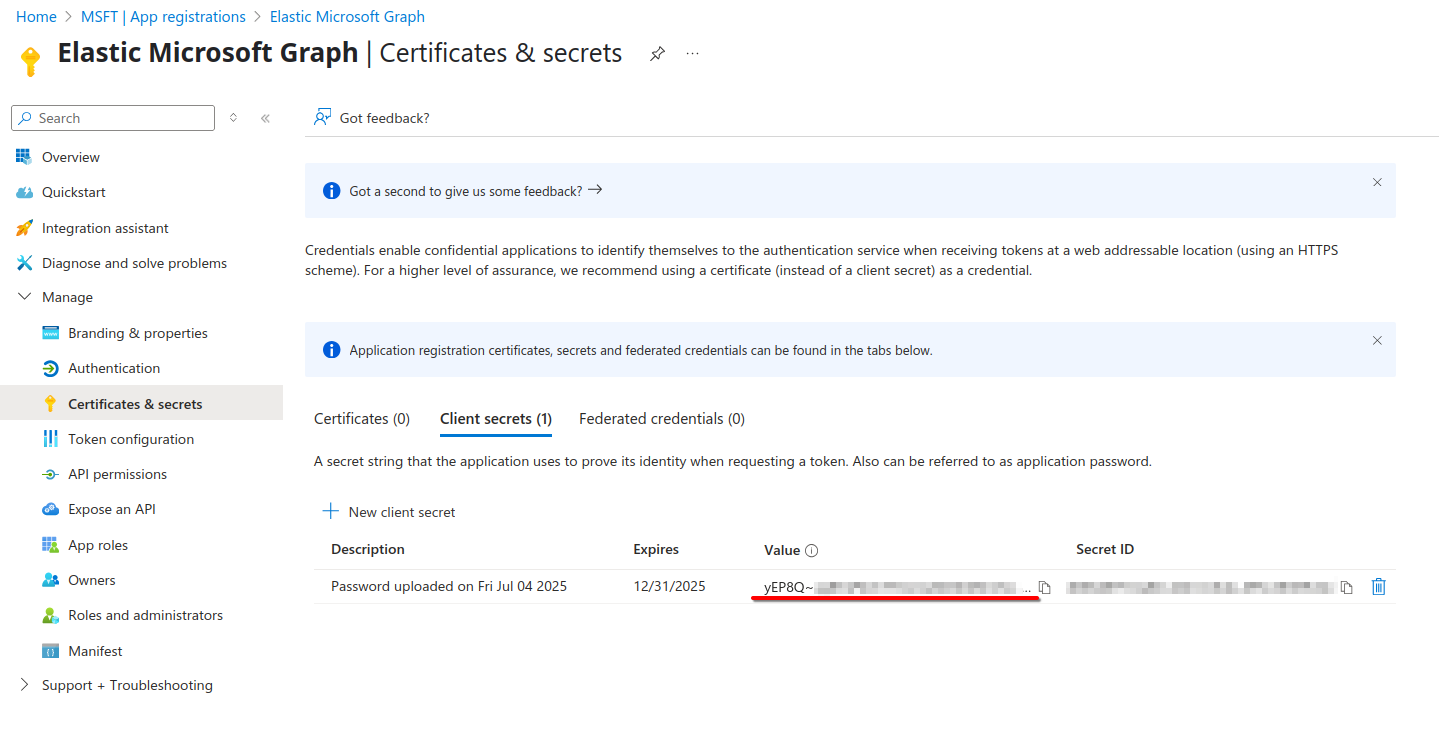Navigate to App registrations breadcrumb link
1439x749 pixels.
[162, 16]
